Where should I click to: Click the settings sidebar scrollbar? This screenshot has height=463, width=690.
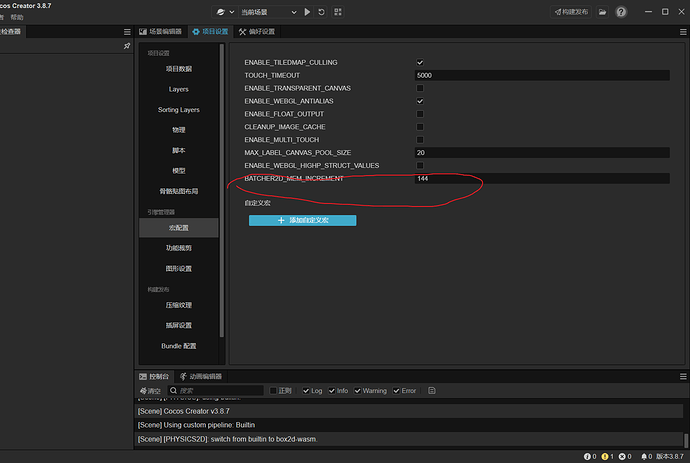[x=222, y=191]
